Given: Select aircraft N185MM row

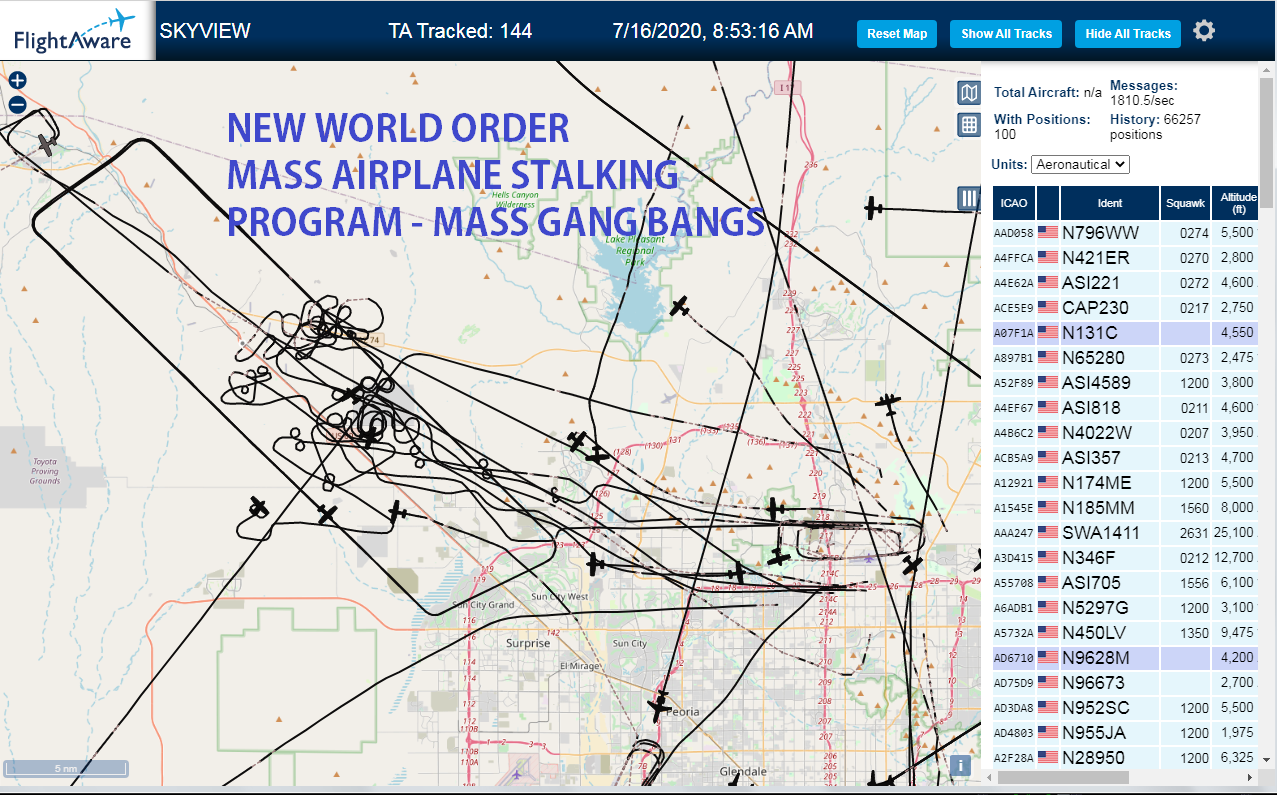Looking at the screenshot, I should [x=1125, y=507].
